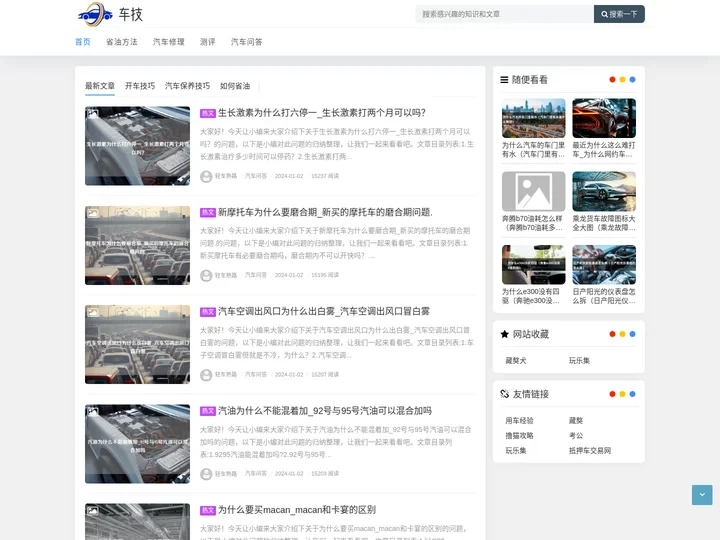Open article 新摩托车为什么要磨合期 title
The image size is (720, 540).
point(325,212)
